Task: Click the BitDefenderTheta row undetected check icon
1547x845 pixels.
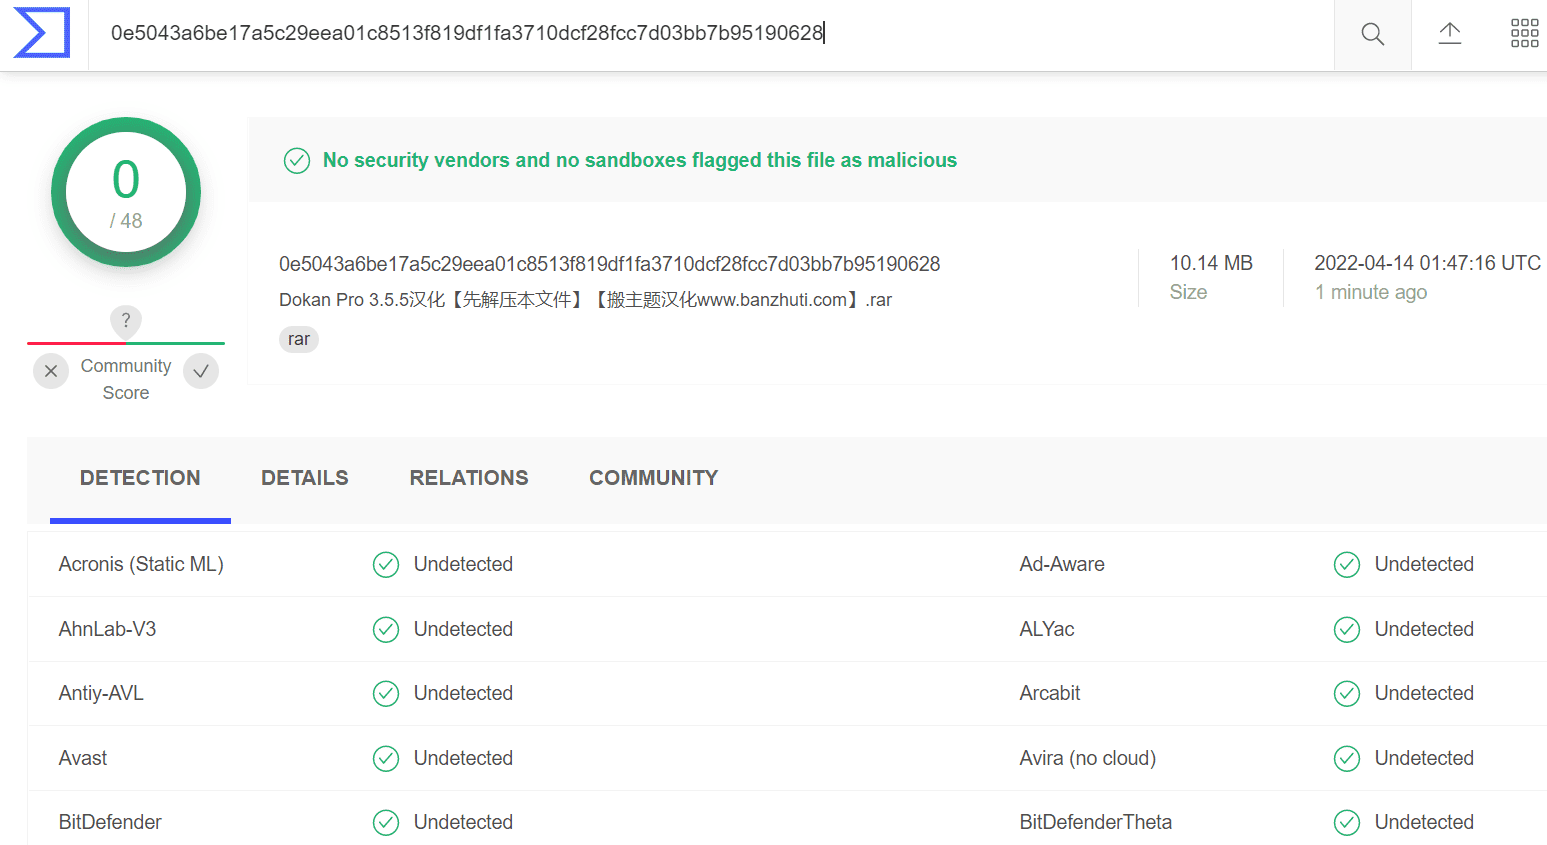Action: [x=1347, y=823]
